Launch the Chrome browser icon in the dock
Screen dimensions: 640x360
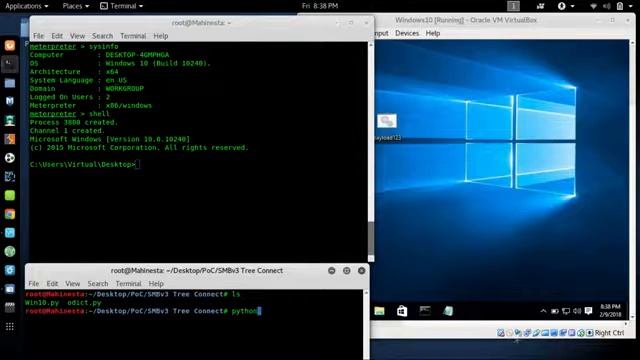(x=10, y=214)
